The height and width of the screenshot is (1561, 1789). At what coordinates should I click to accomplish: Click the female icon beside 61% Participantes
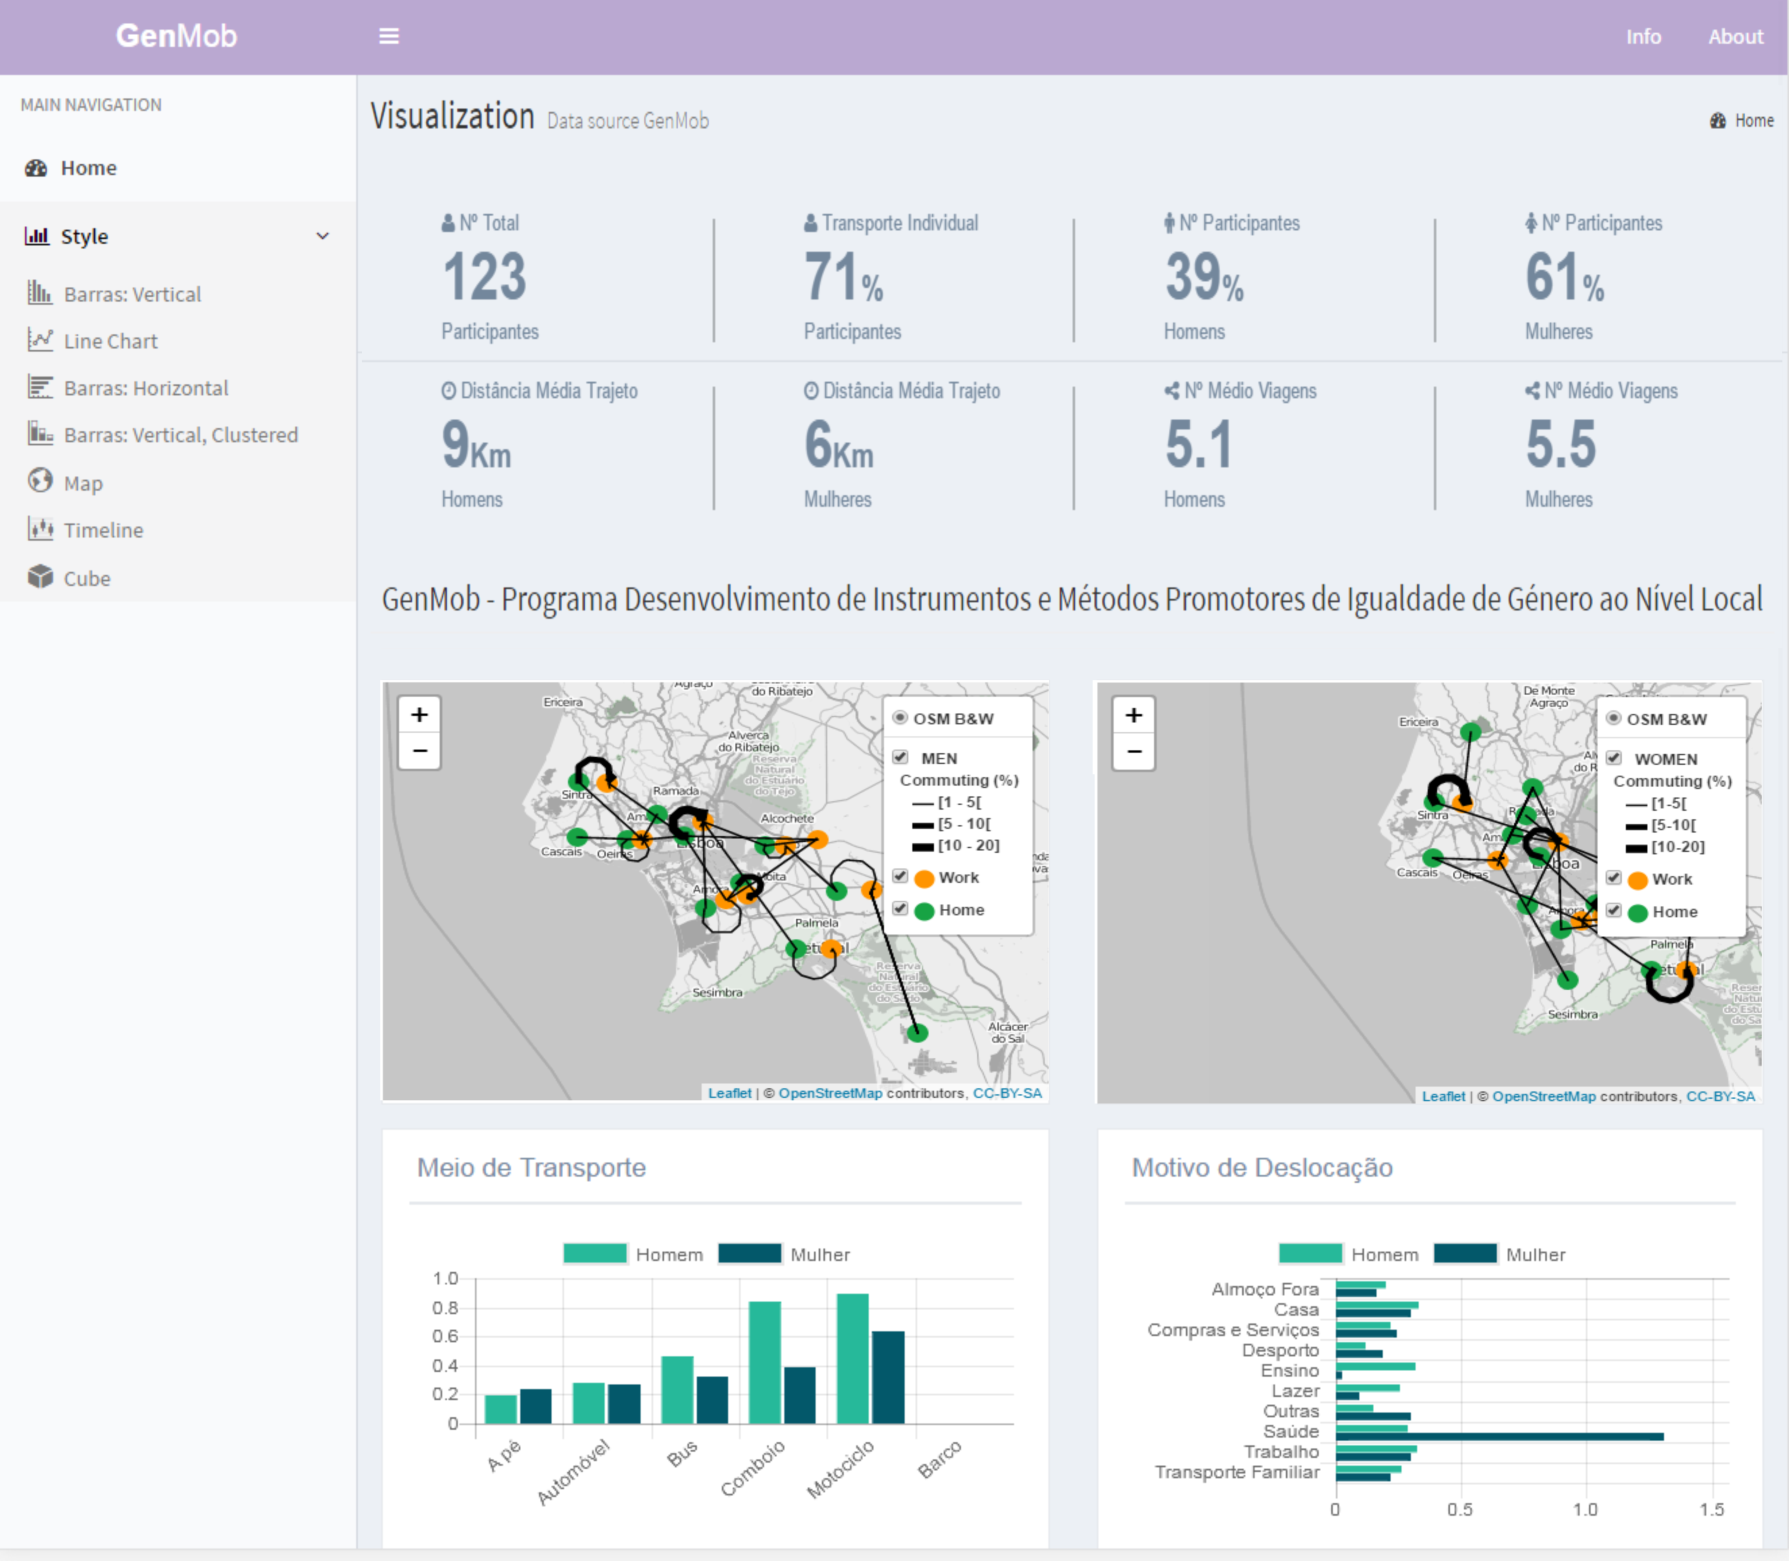(1531, 223)
